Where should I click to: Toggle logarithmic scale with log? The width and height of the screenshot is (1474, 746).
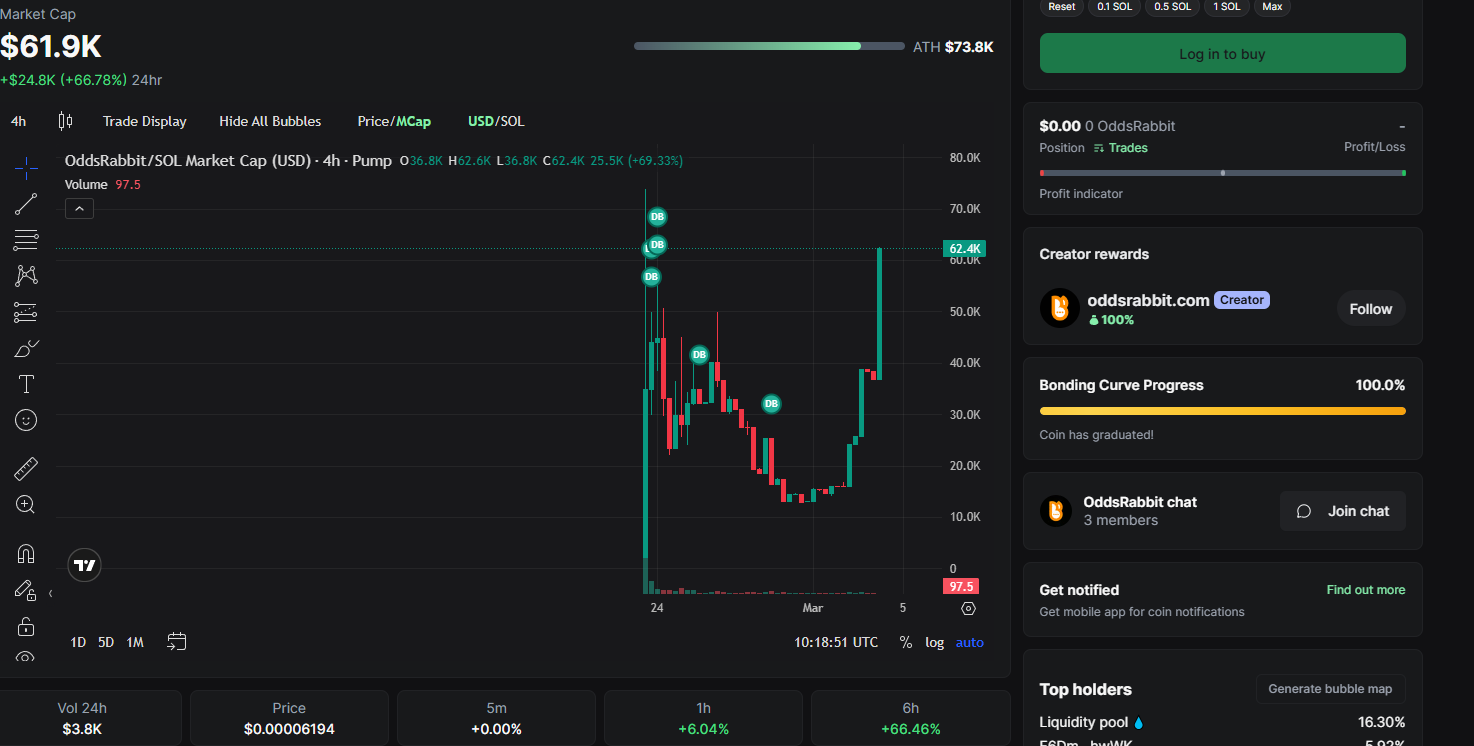tap(934, 642)
